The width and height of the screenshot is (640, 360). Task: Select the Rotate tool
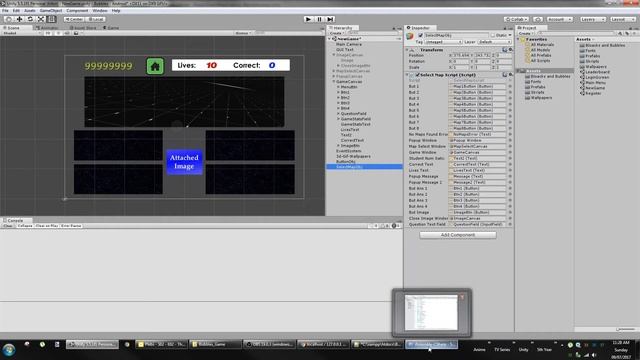(30, 19)
